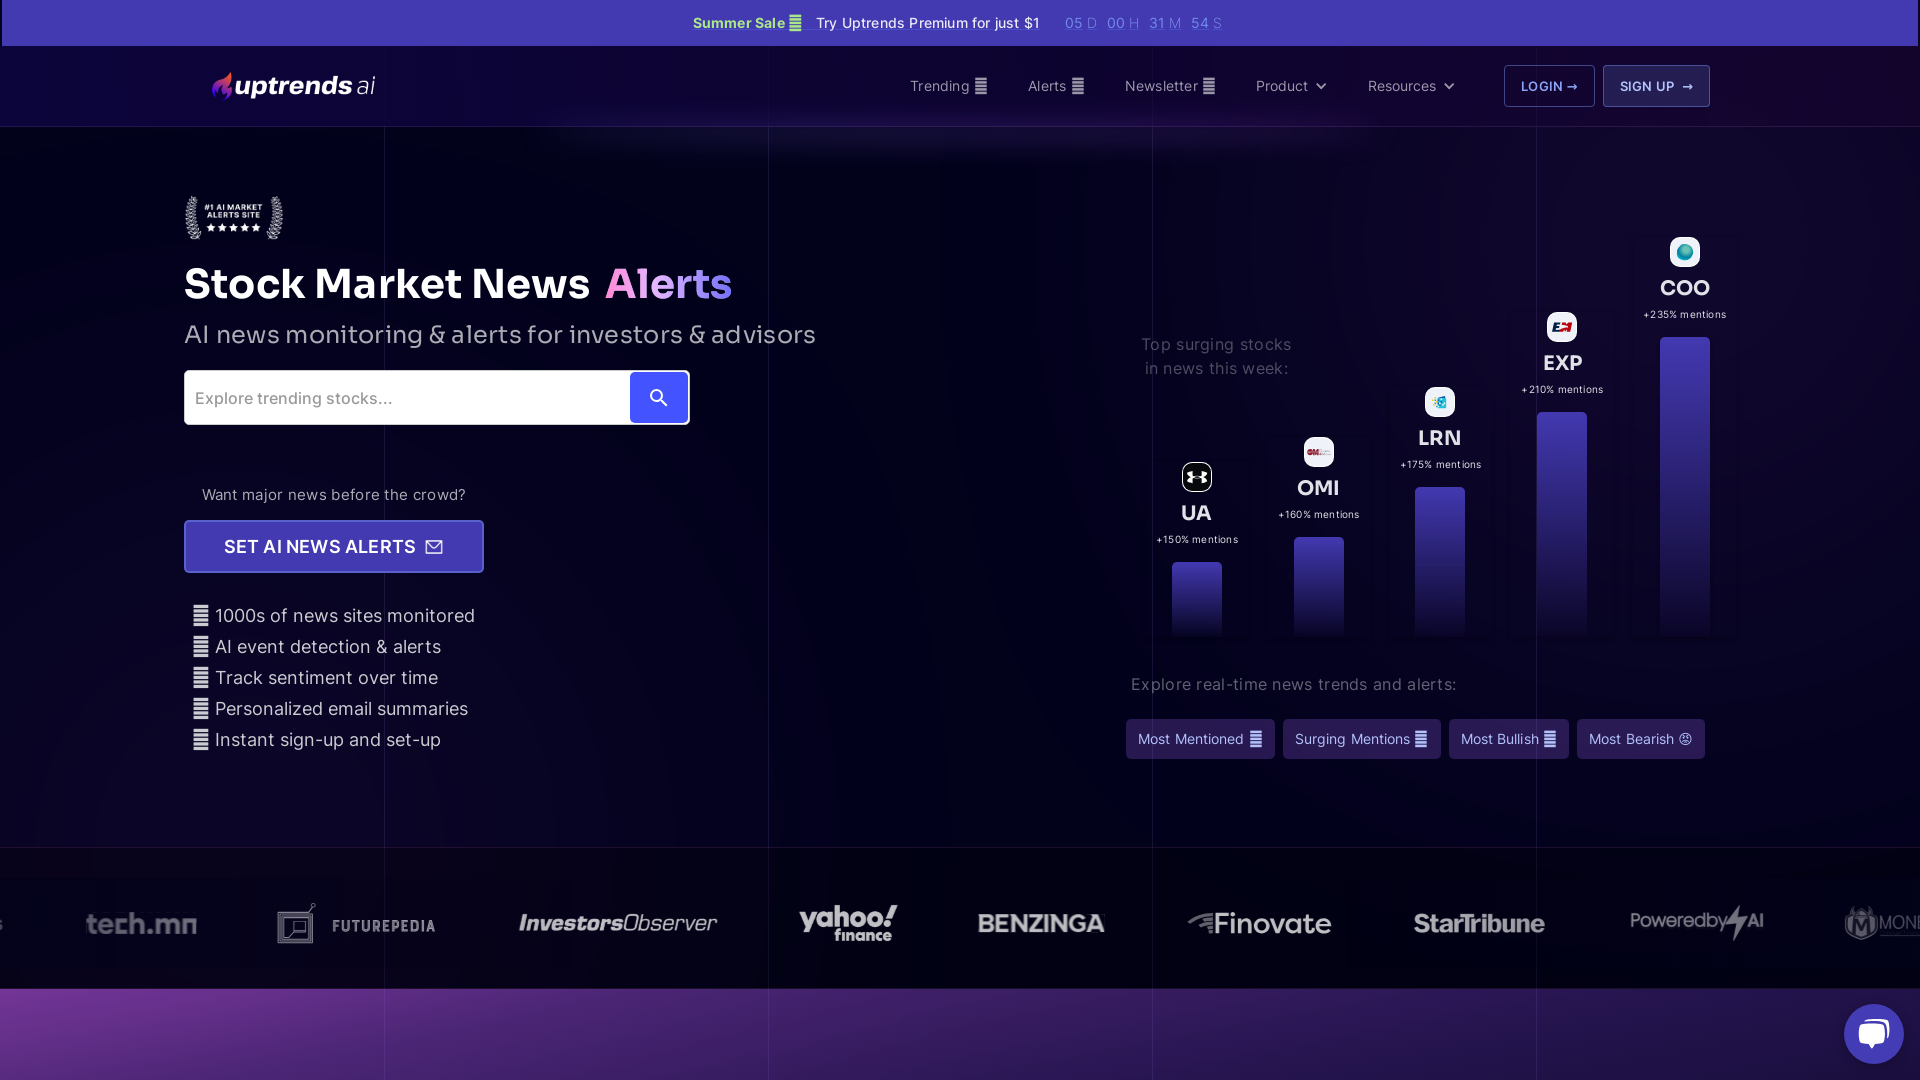Click the UA ticker label
Image resolution: width=1920 pixels, height=1080 pixels.
pos(1196,513)
